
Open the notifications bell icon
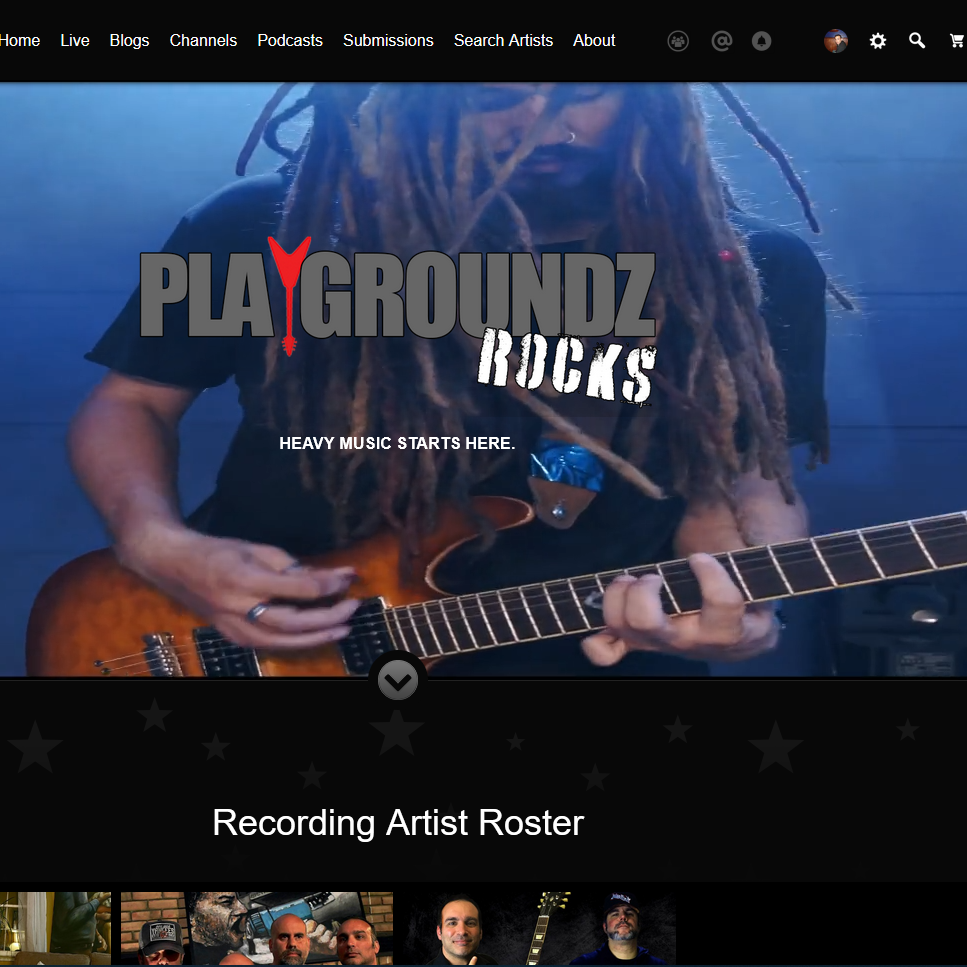point(762,41)
